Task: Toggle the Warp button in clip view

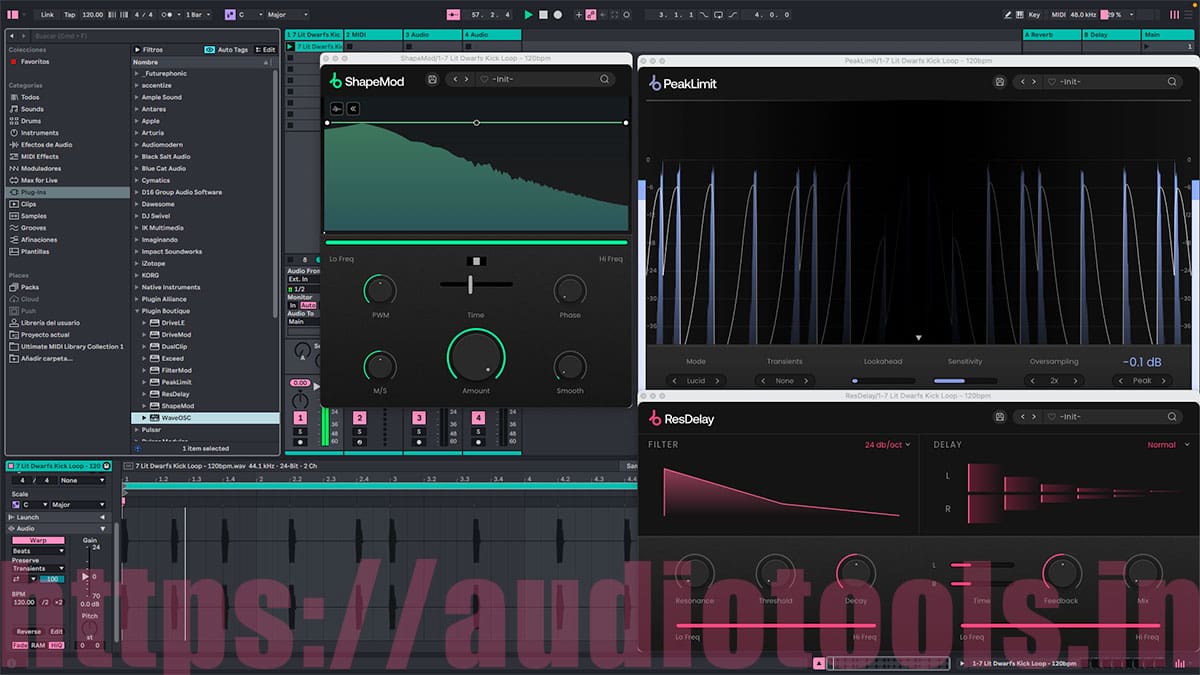Action: (38, 541)
